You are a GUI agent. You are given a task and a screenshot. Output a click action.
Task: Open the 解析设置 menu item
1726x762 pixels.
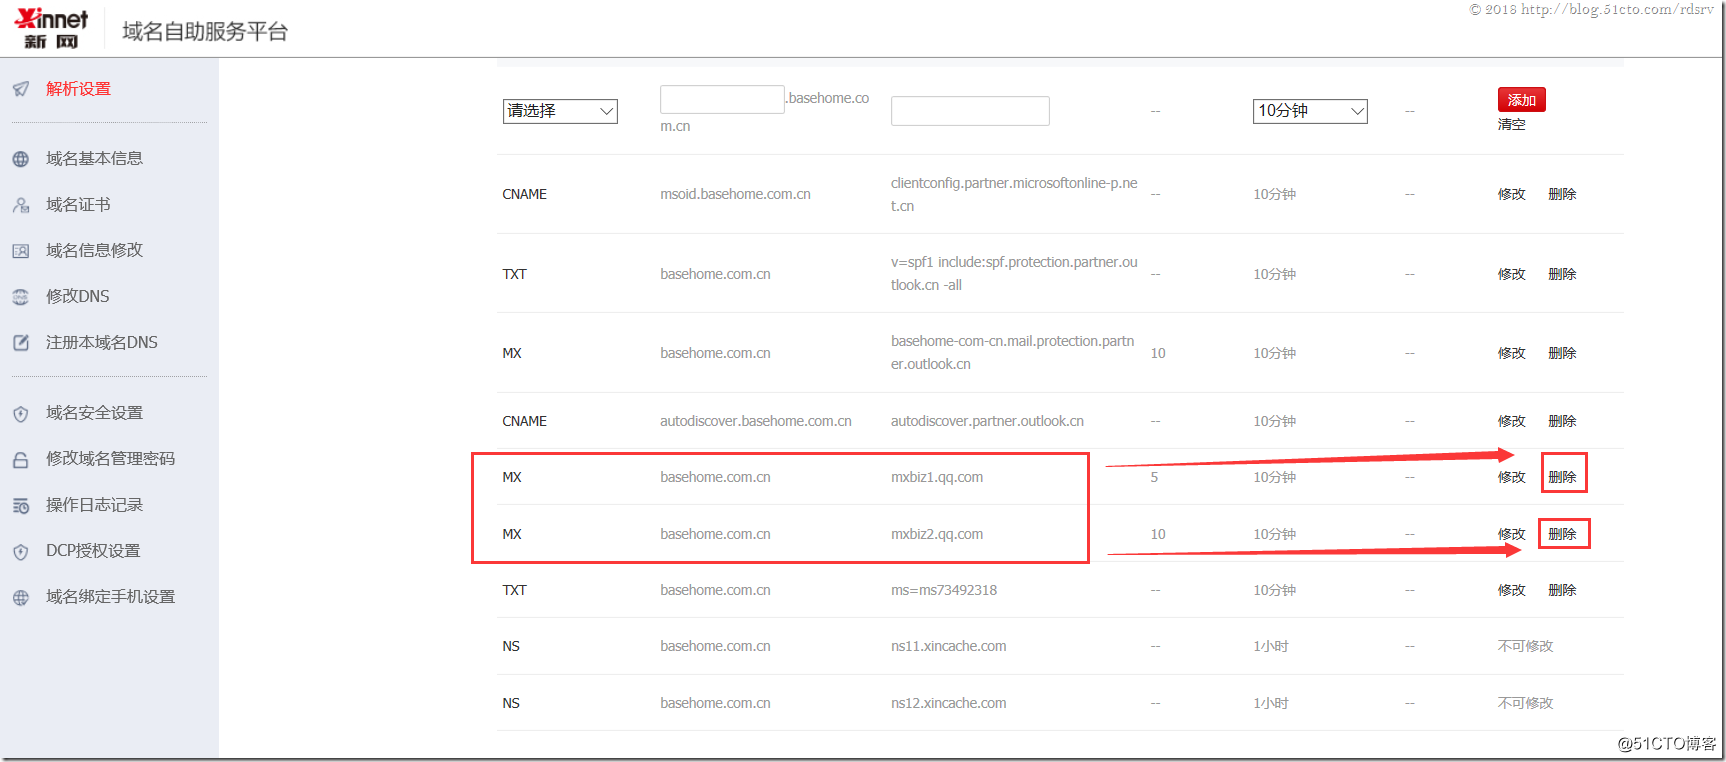[x=79, y=89]
